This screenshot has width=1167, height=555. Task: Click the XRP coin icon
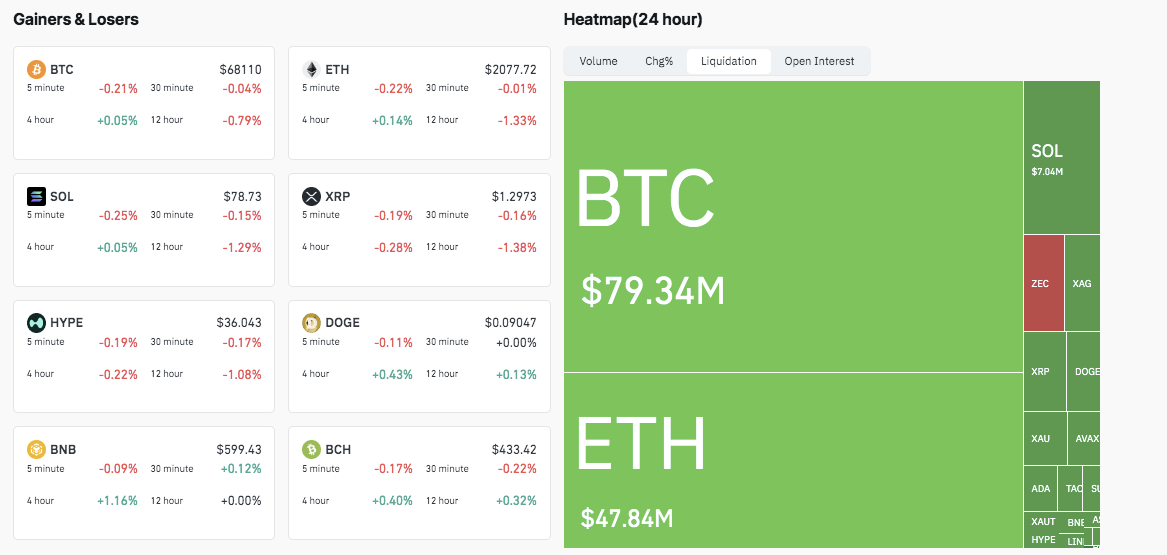[311, 197]
